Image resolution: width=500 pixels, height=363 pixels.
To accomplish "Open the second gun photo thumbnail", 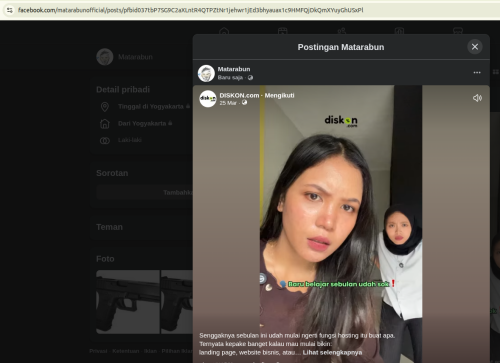I will pos(177,302).
